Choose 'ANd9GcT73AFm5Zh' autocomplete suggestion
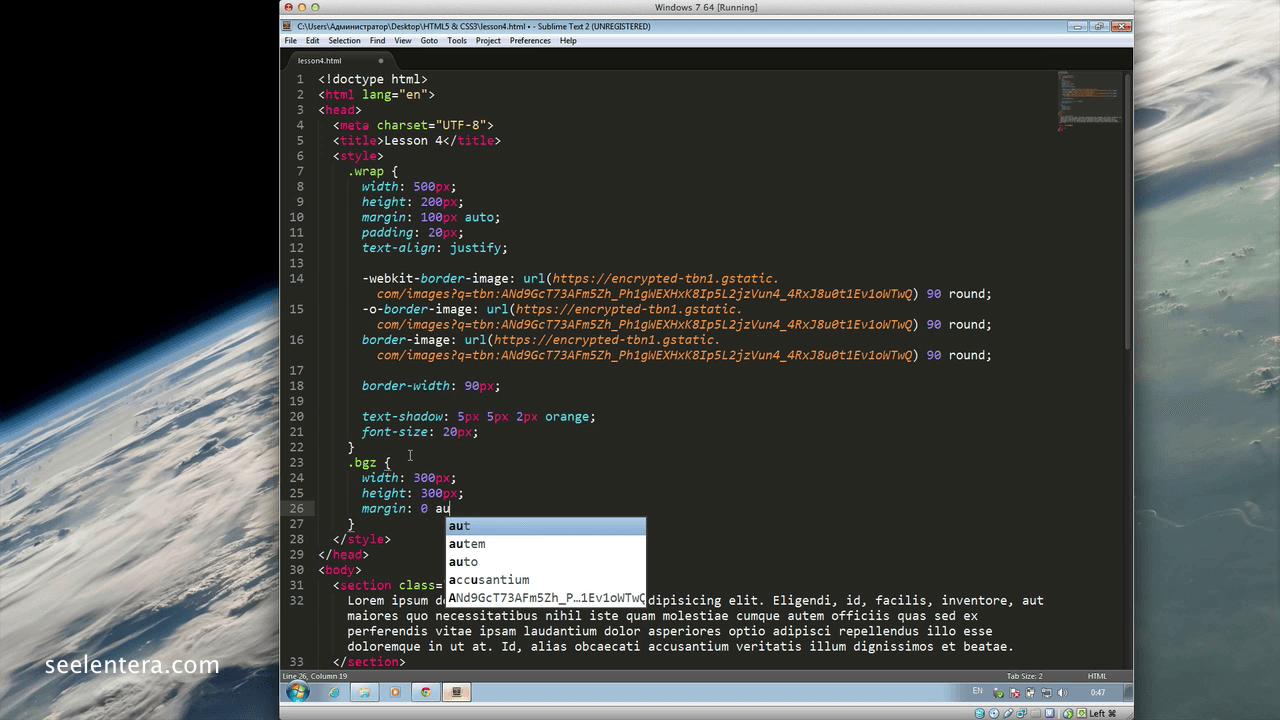Screen dimensions: 1280x720 click(x=545, y=598)
